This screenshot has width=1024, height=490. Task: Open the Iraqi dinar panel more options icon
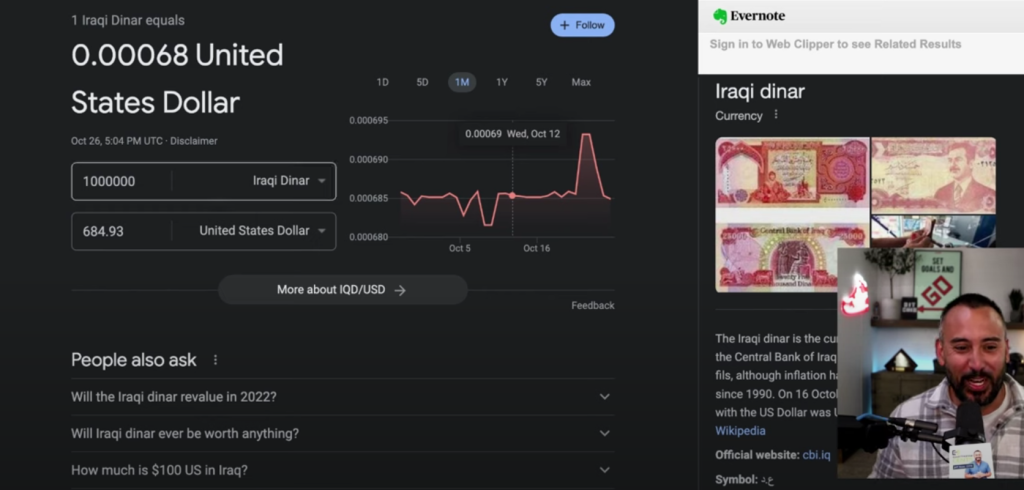(x=776, y=114)
